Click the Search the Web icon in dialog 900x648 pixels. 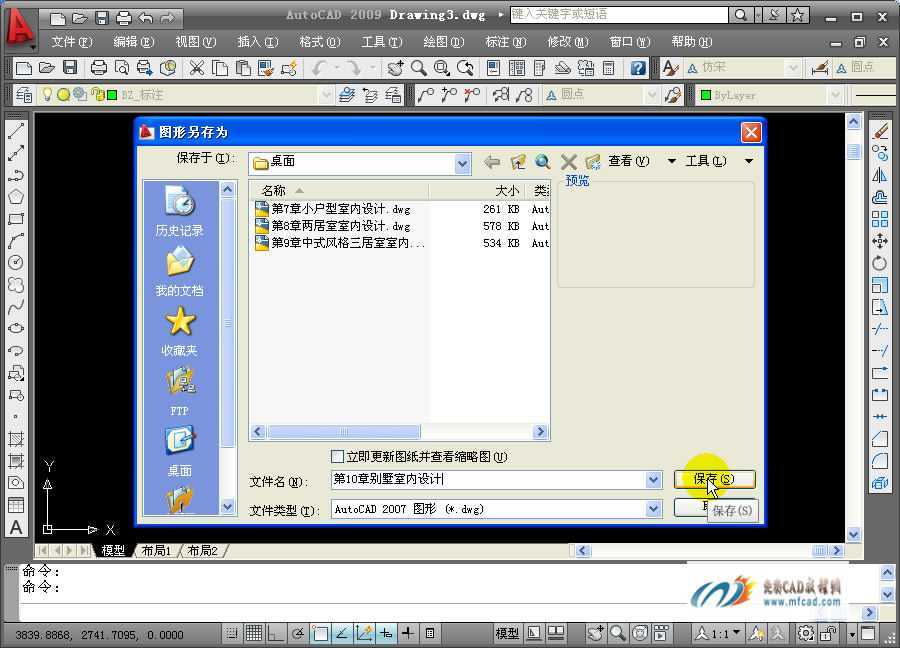click(542, 162)
